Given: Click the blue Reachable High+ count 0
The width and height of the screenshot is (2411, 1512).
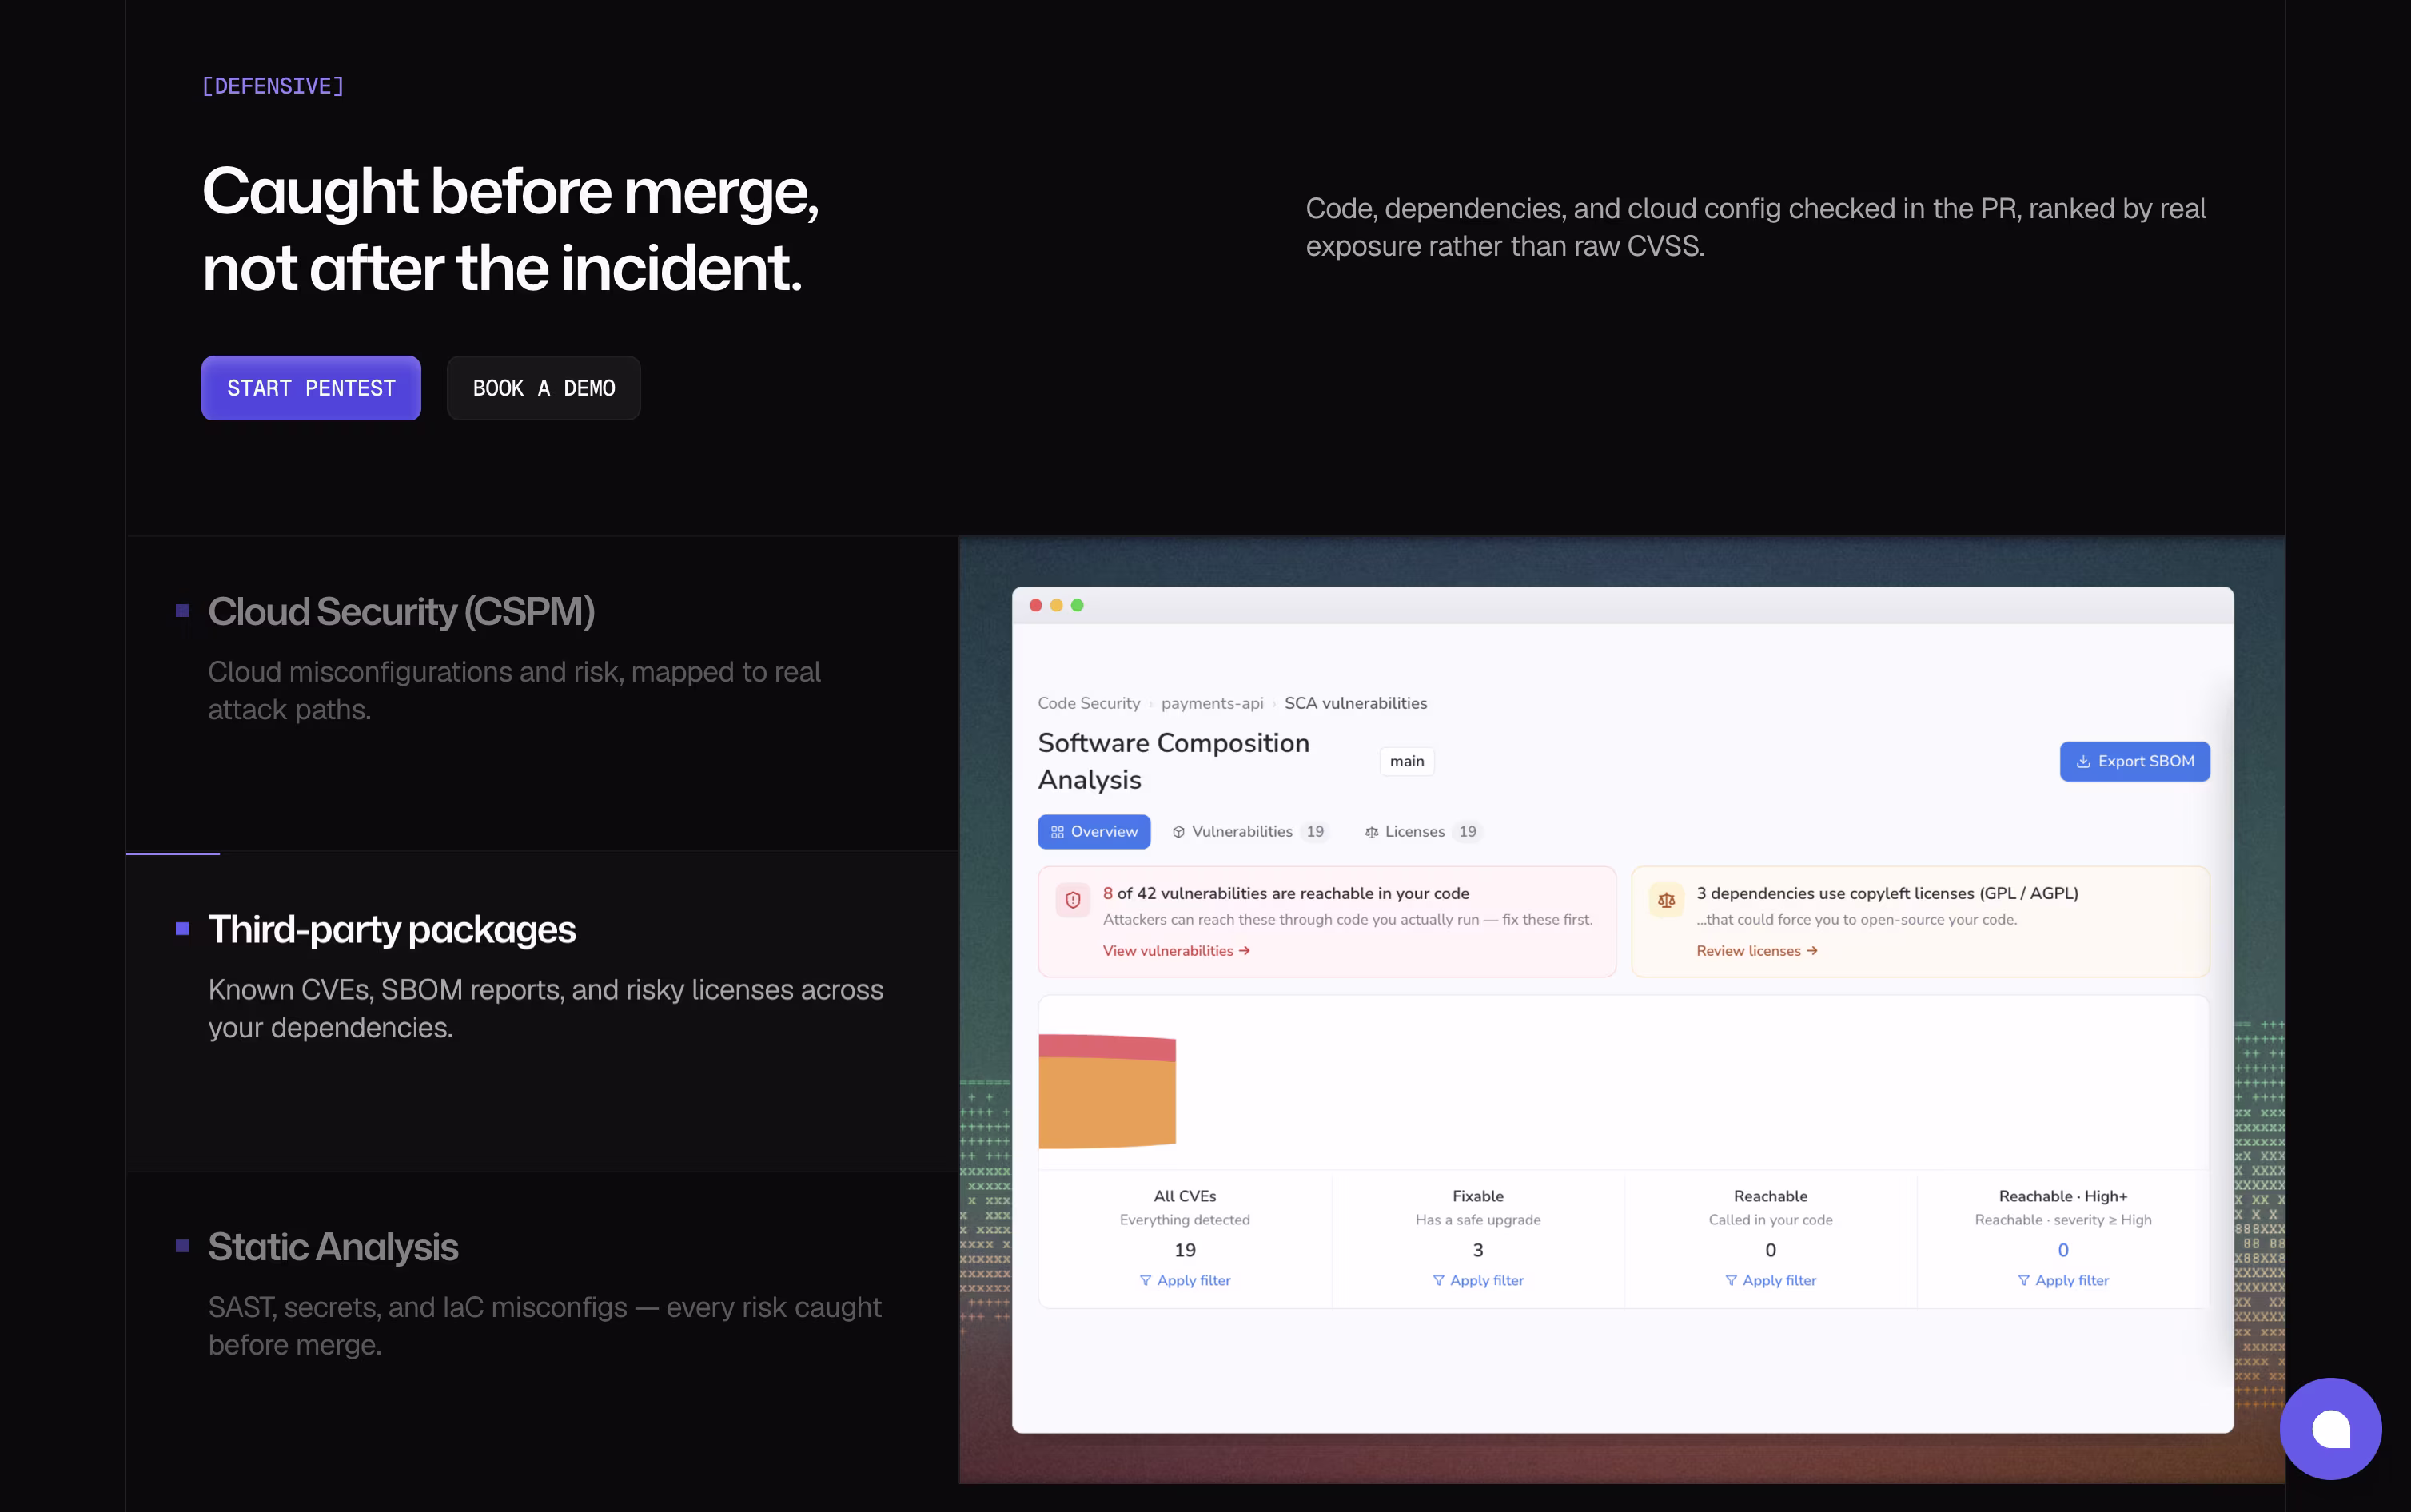Looking at the screenshot, I should point(2063,1250).
